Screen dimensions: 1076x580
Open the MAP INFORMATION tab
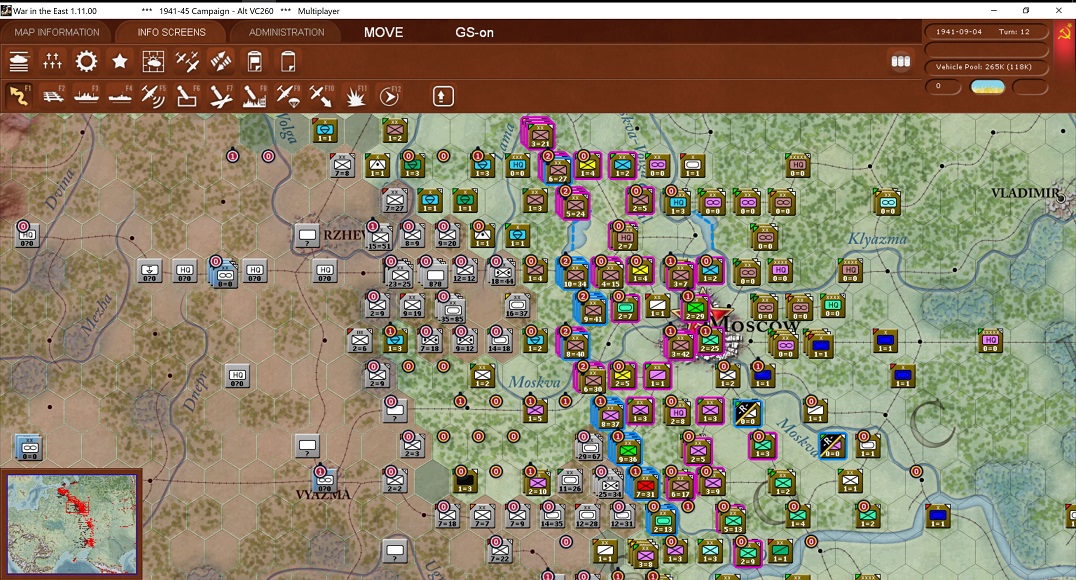coord(57,32)
